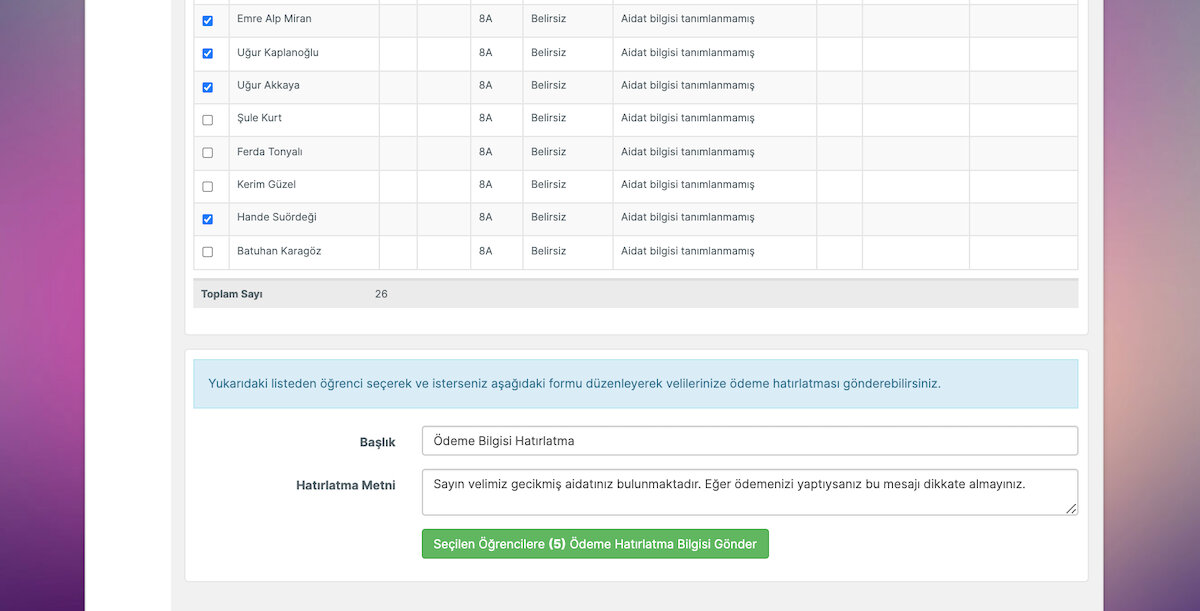Click Belirsiz in Kerim Güzel's row
This screenshot has height=611, width=1200.
[548, 184]
